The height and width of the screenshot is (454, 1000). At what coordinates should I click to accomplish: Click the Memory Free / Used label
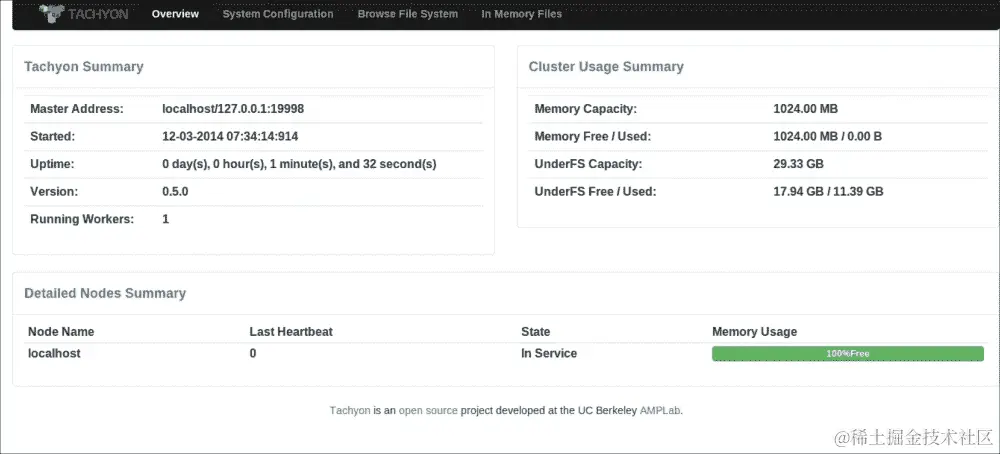(592, 136)
